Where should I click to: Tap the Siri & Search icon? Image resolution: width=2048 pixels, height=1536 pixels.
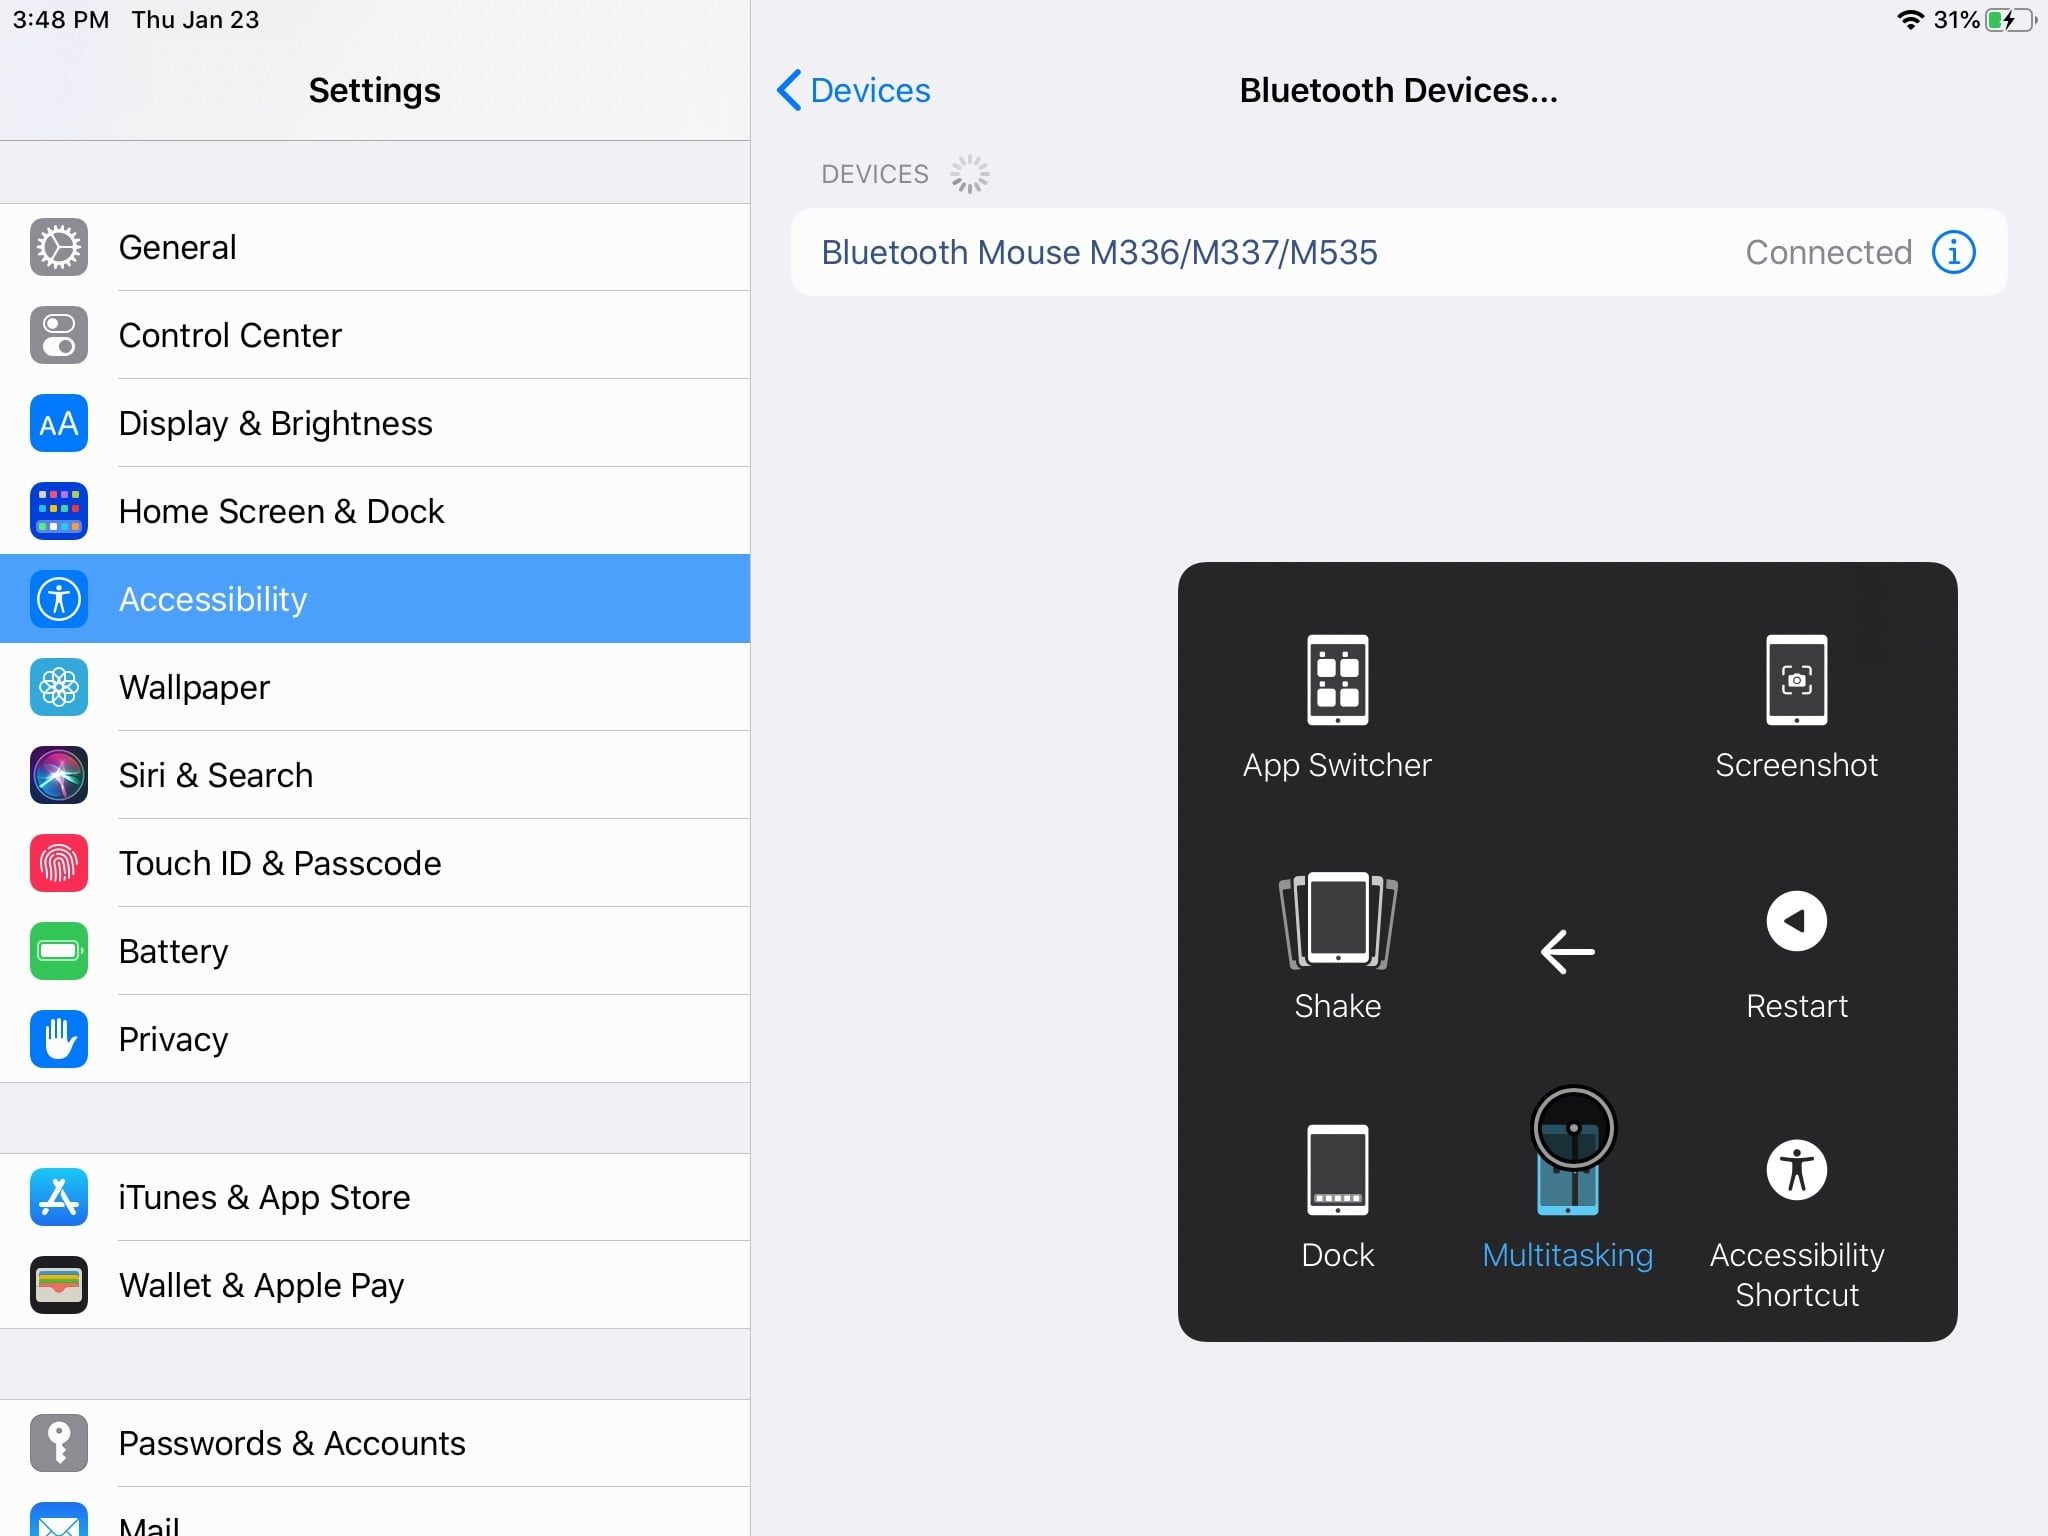(58, 775)
